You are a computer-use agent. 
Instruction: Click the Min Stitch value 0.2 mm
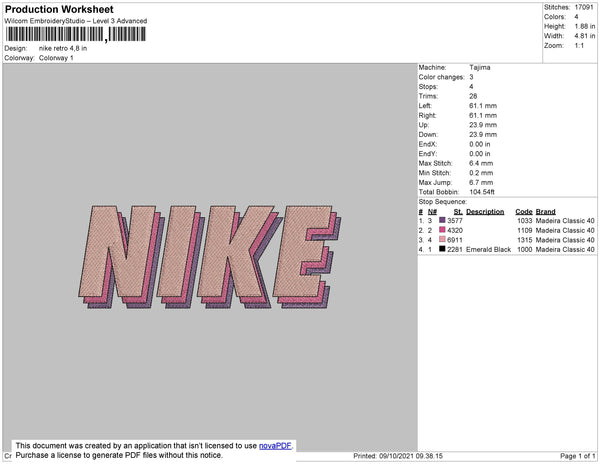pyautogui.click(x=481, y=173)
